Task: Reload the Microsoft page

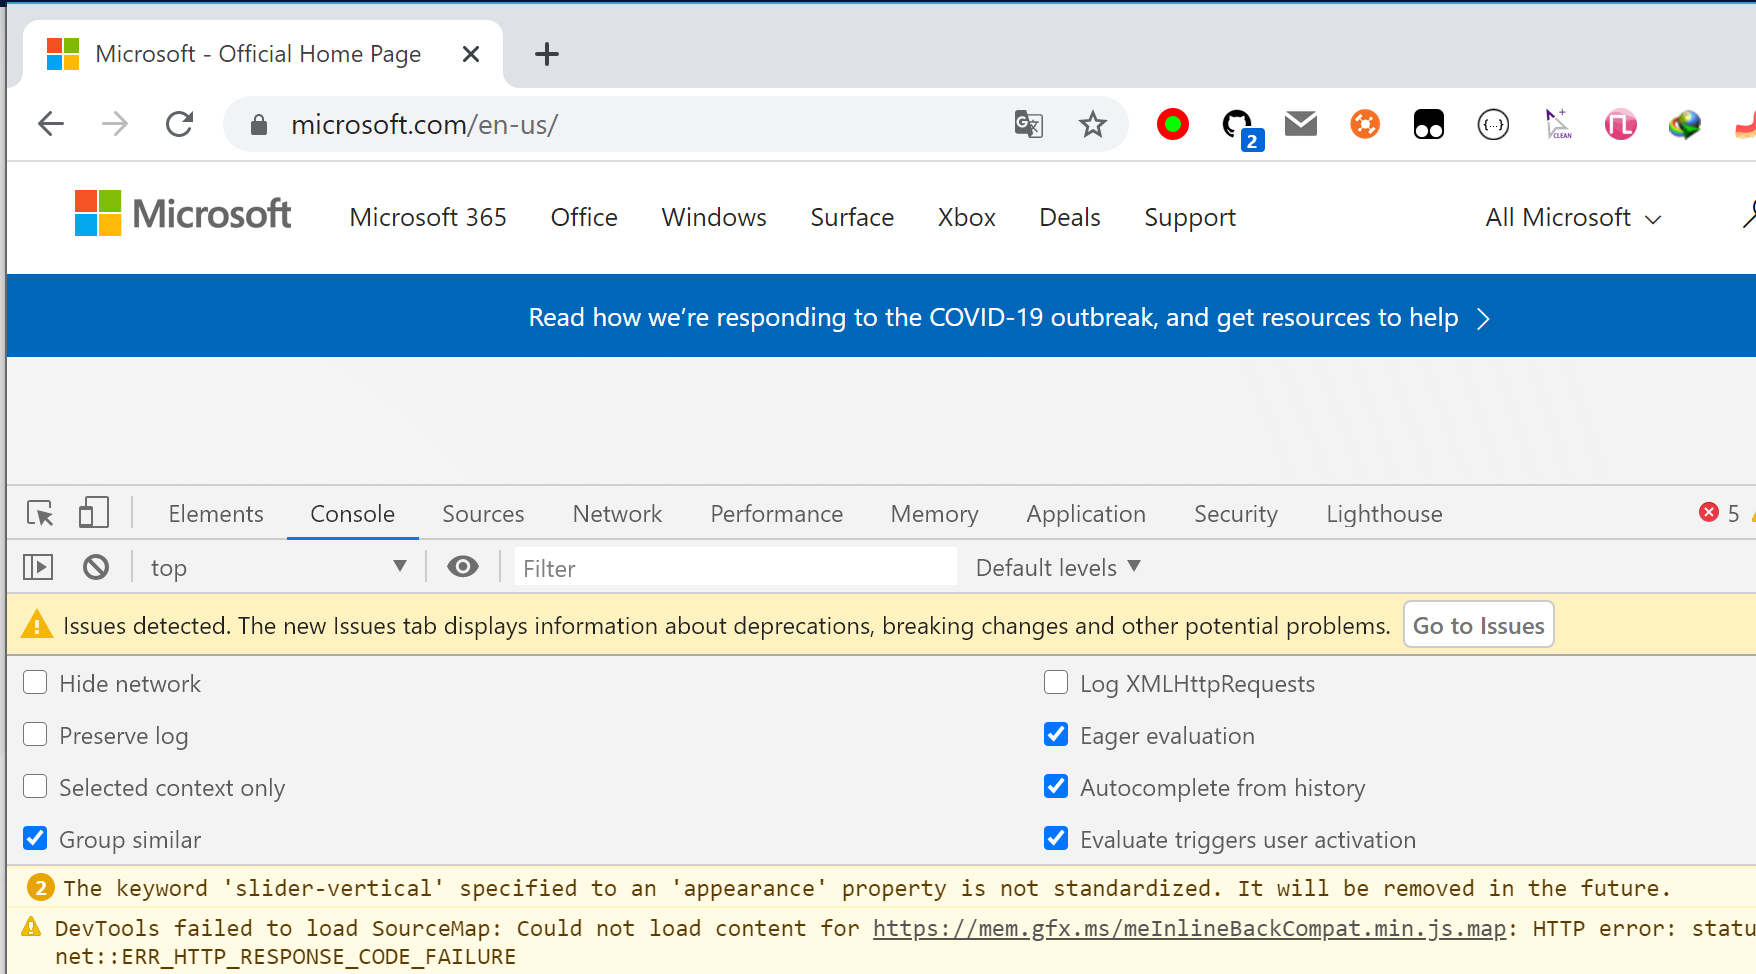Action: [x=180, y=125]
